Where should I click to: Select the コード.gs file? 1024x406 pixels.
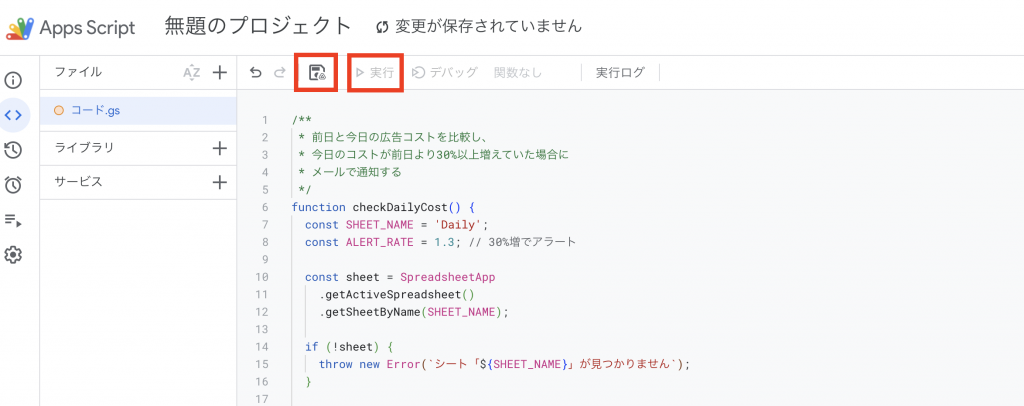click(x=95, y=110)
